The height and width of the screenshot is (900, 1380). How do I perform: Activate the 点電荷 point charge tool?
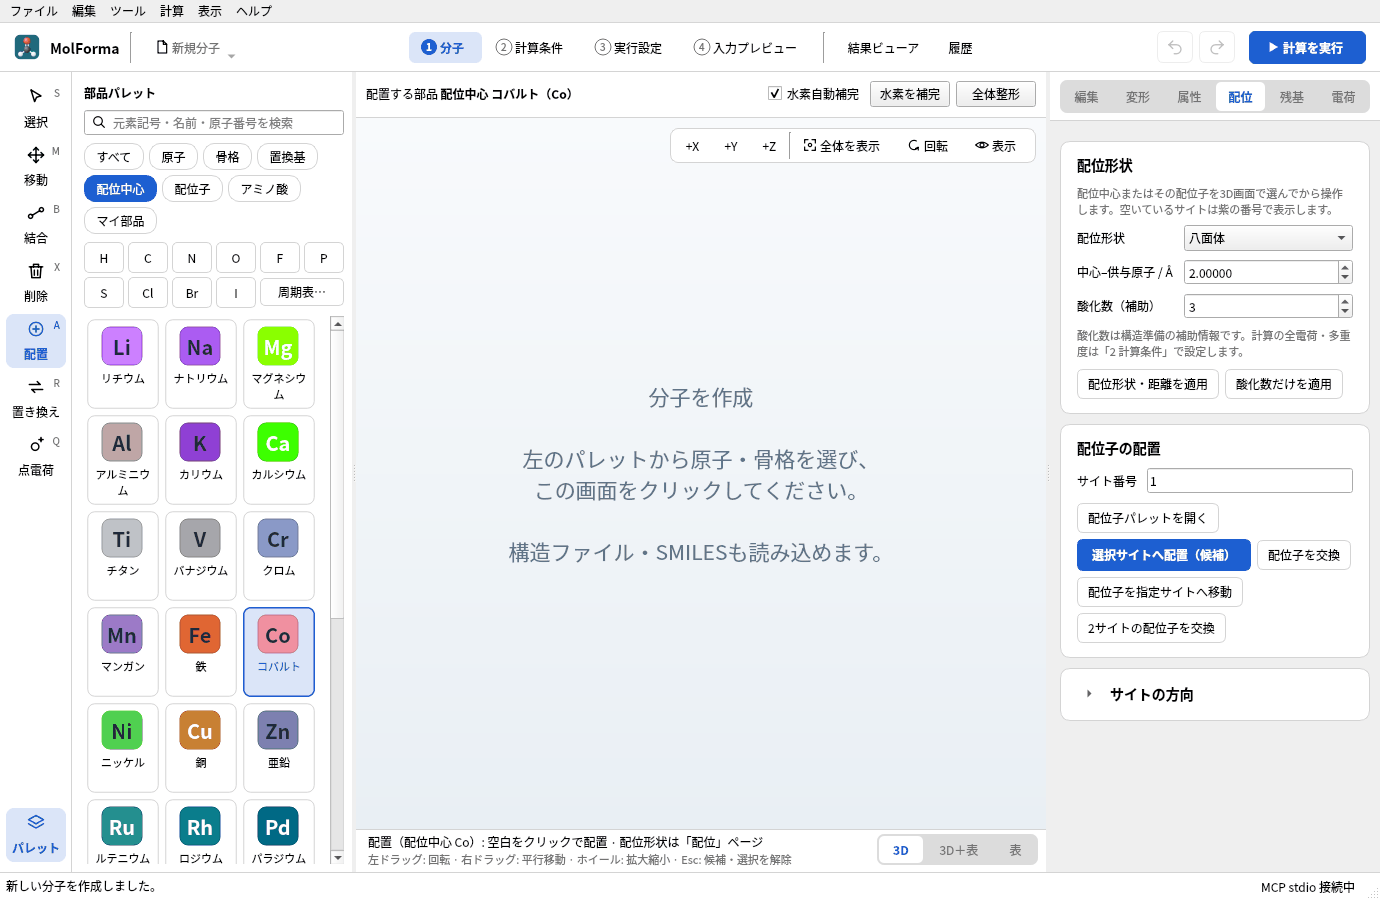(36, 456)
